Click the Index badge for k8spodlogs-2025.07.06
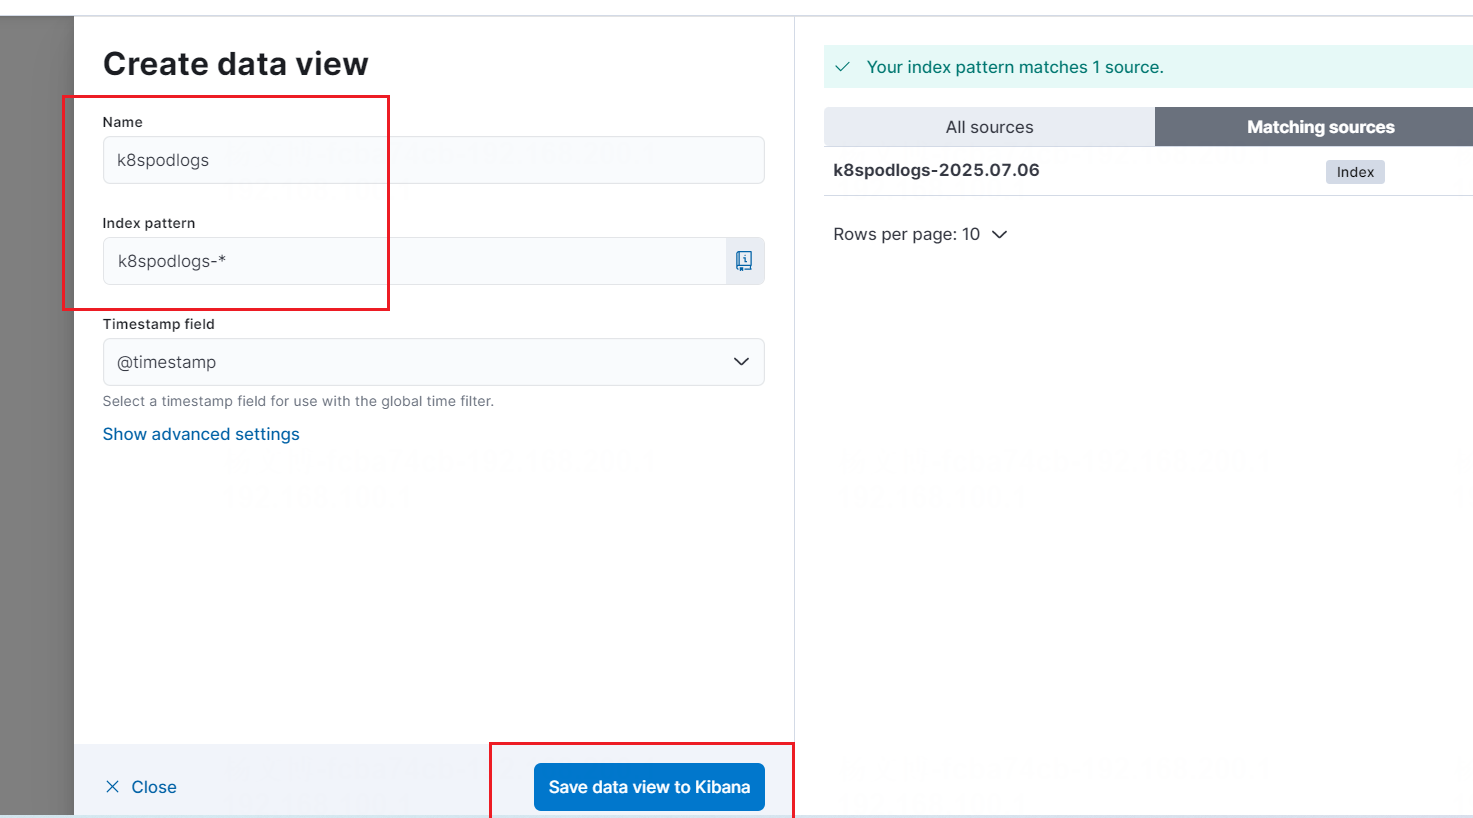 (x=1354, y=172)
